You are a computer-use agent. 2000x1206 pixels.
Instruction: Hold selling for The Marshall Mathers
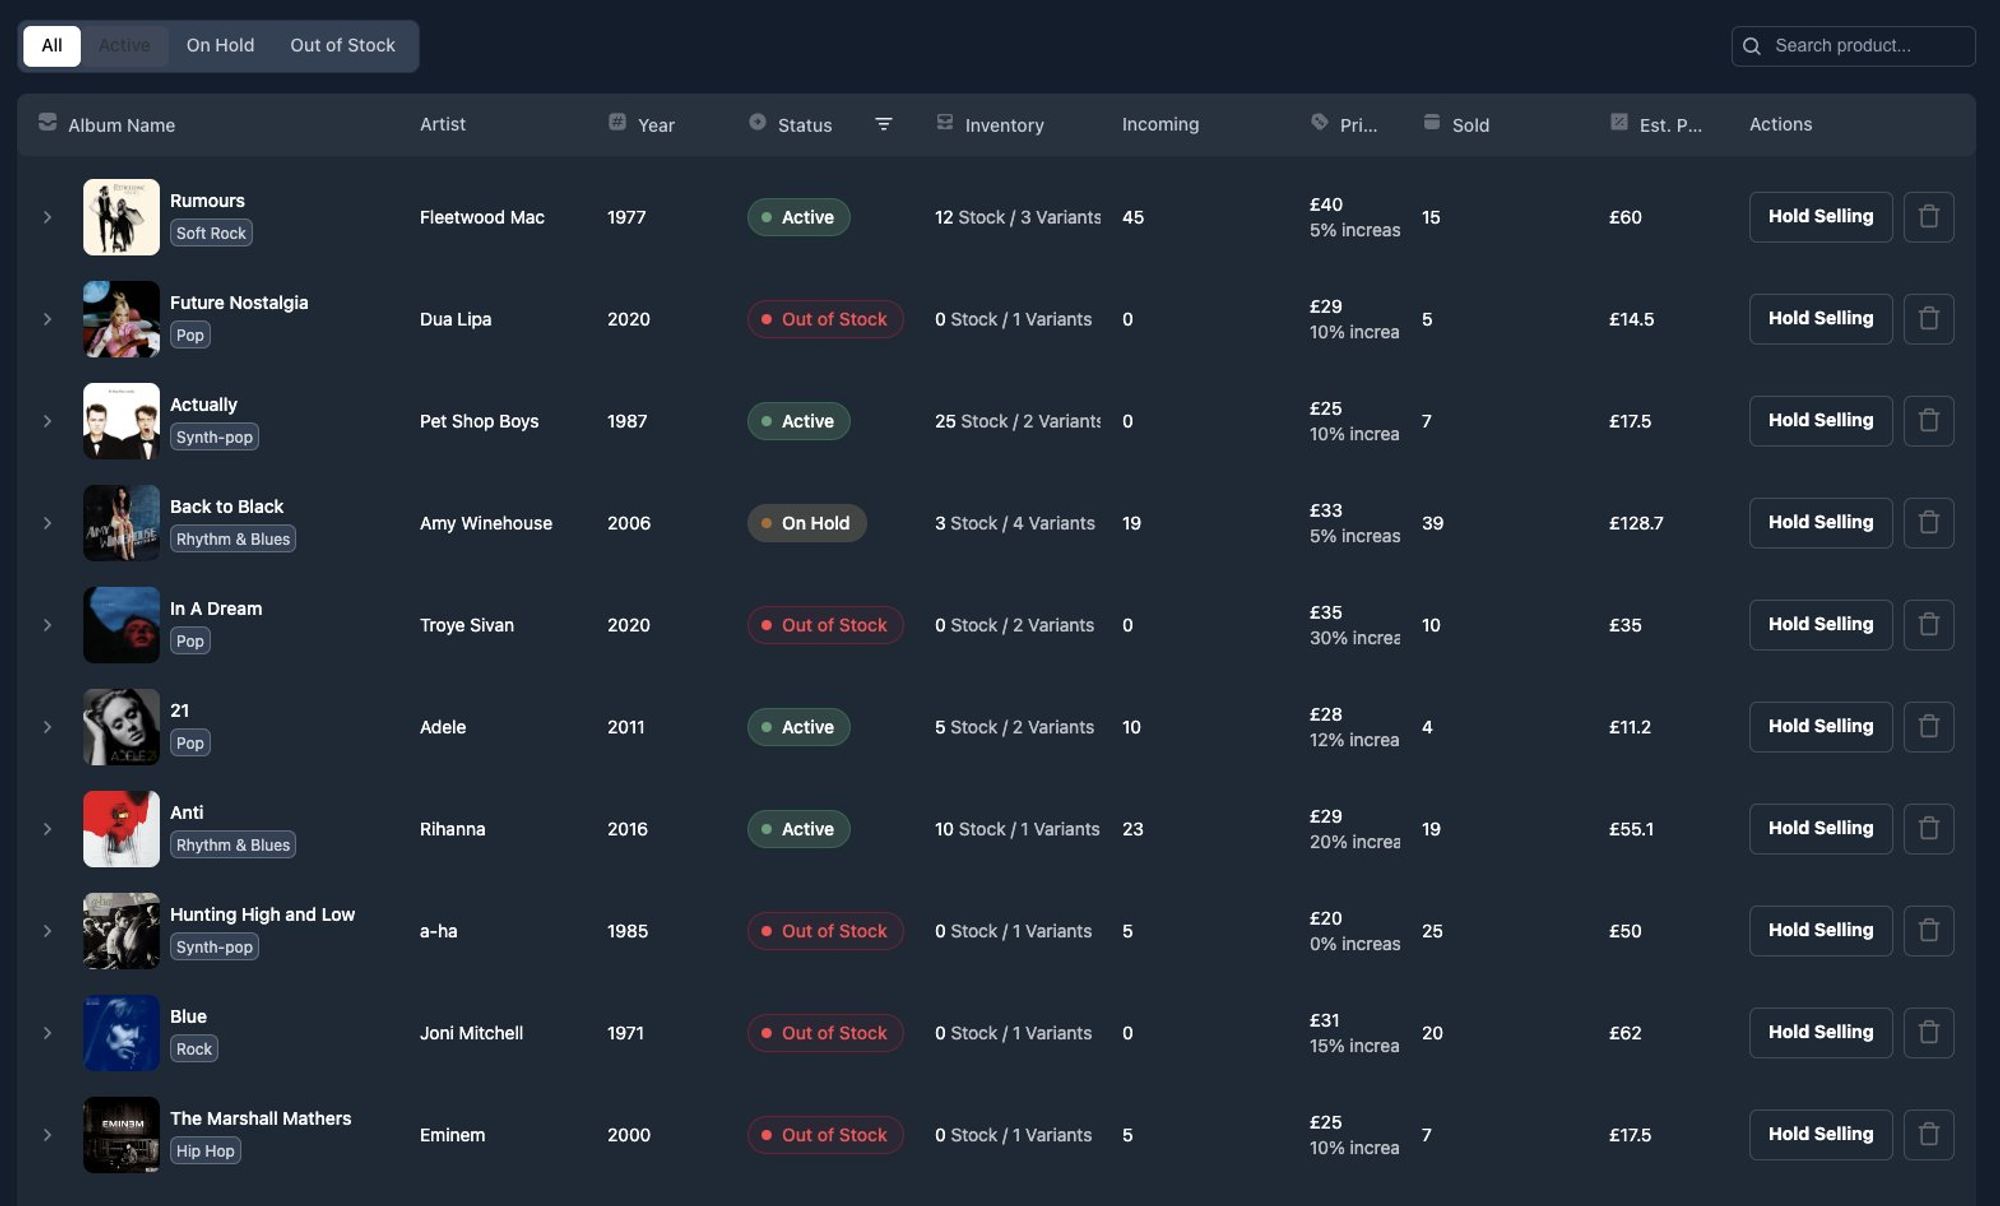coord(1820,1135)
